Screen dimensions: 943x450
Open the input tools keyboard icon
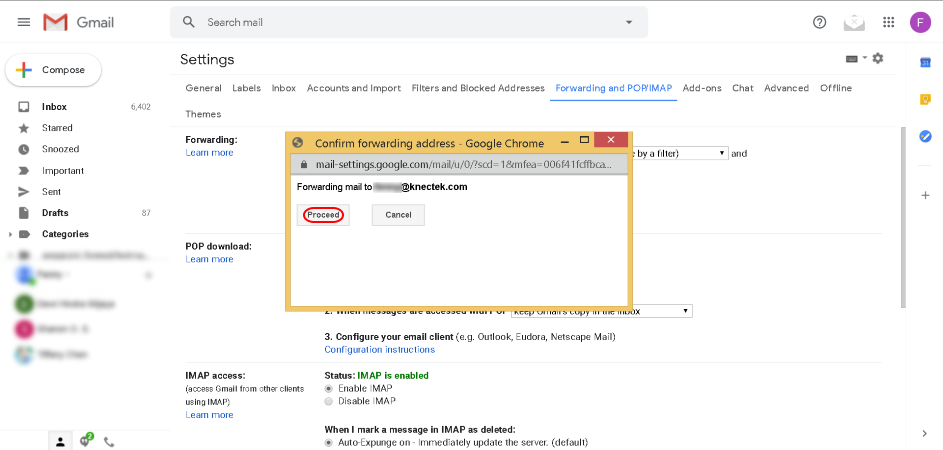(x=852, y=58)
